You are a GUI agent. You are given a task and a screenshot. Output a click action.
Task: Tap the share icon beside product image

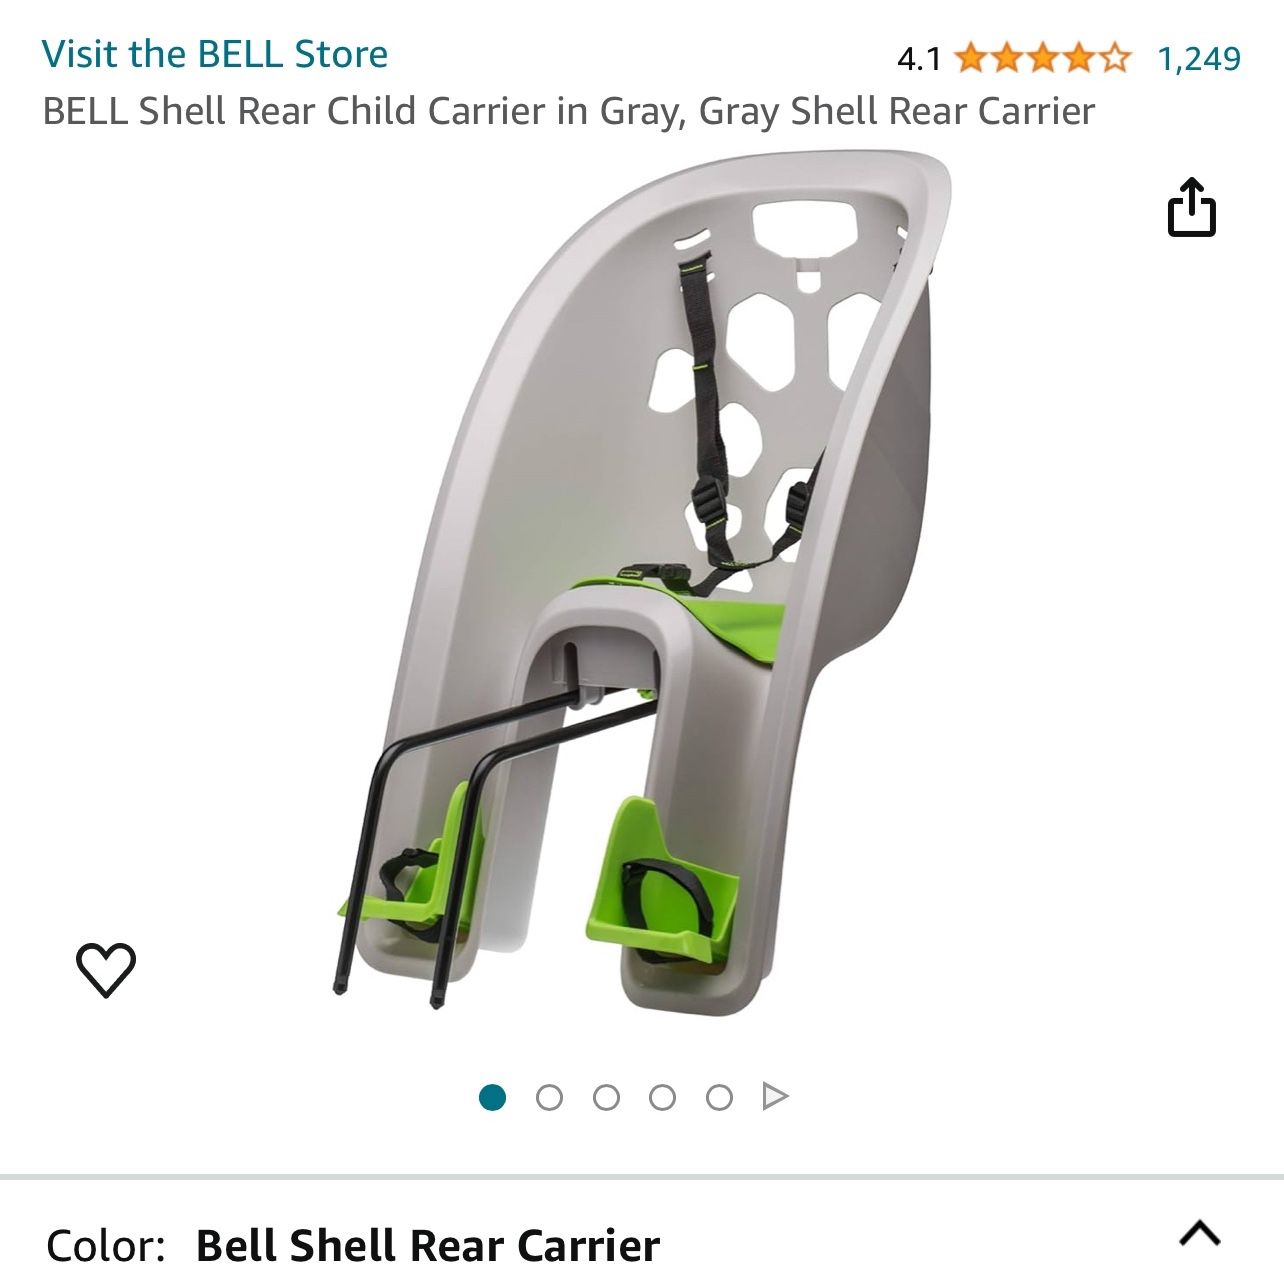1191,207
